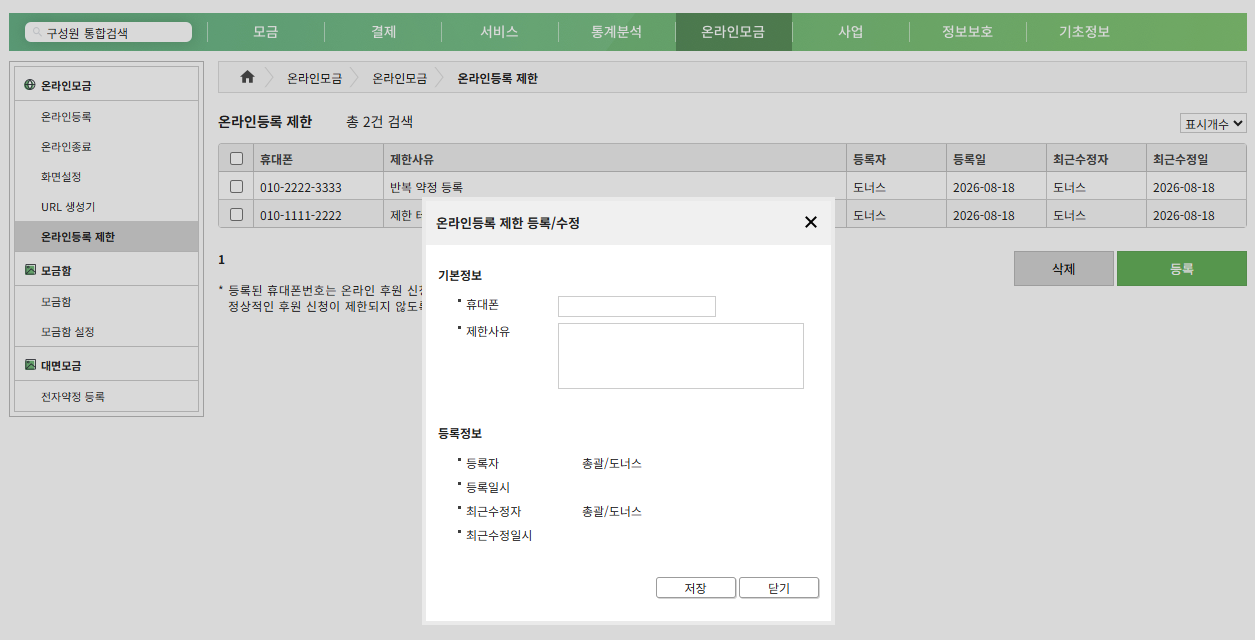Viewport: 1255px width, 640px height.
Task: Toggle the select-all checkbox in table header
Action: [x=236, y=158]
